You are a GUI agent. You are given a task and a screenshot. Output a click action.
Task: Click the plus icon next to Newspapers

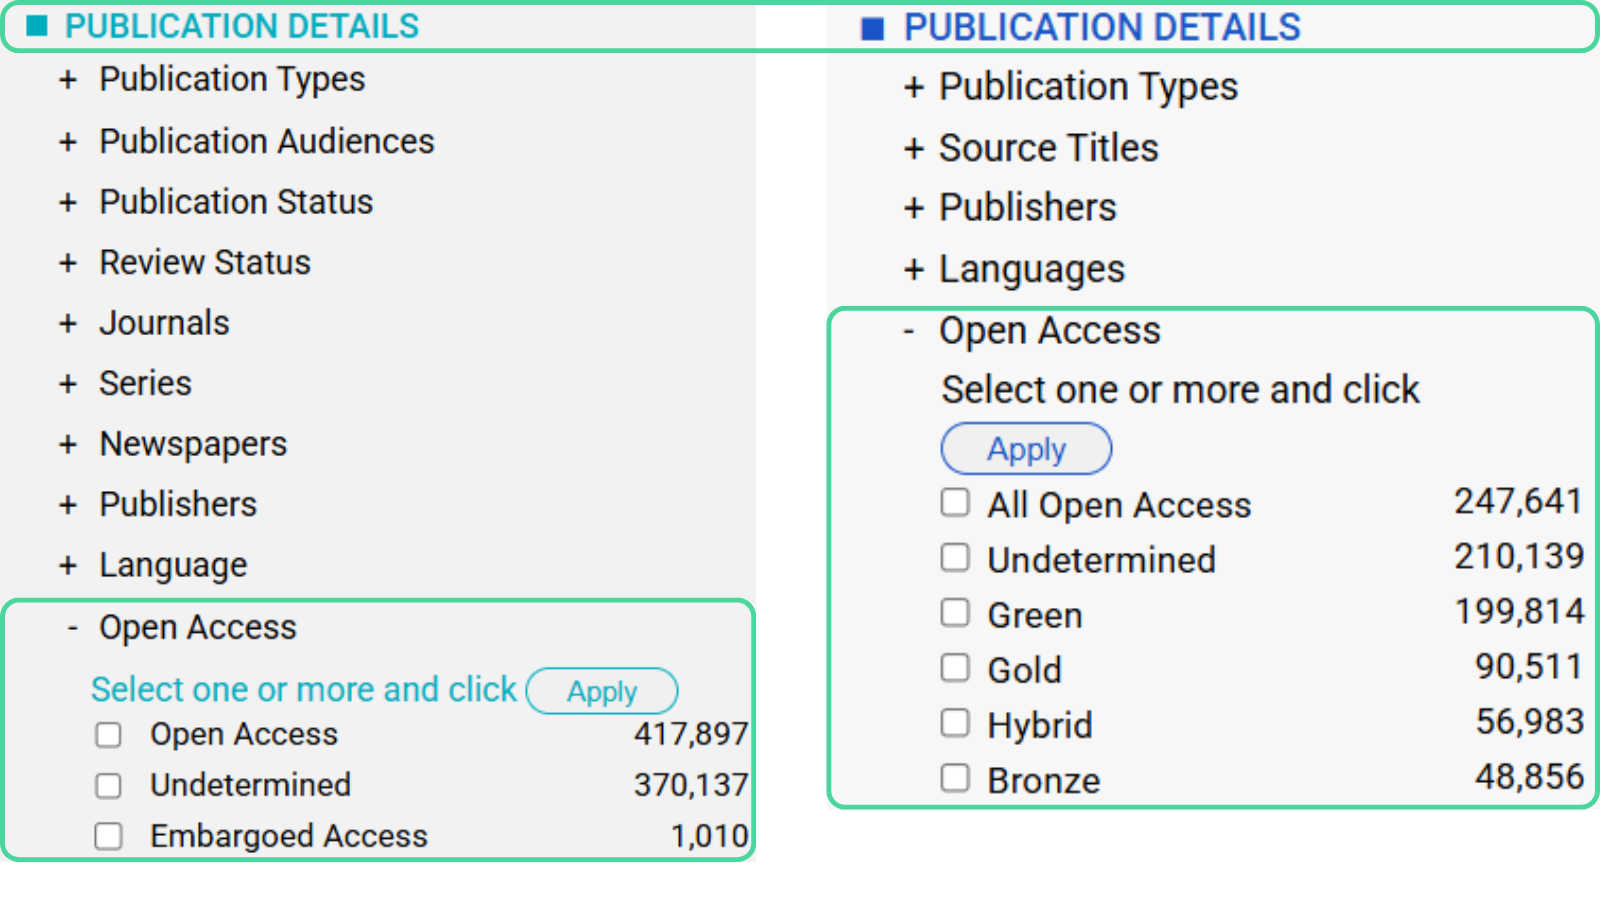pyautogui.click(x=68, y=445)
